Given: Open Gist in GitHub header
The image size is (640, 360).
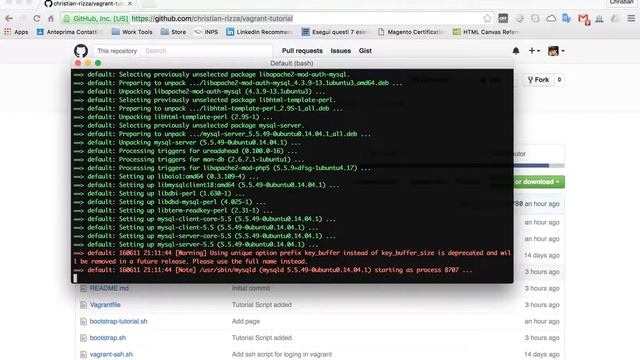Looking at the screenshot, I should [x=365, y=51].
